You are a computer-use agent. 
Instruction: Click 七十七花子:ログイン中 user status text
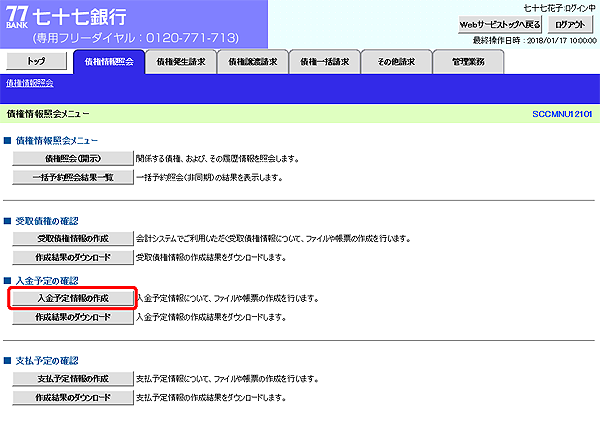point(559,8)
